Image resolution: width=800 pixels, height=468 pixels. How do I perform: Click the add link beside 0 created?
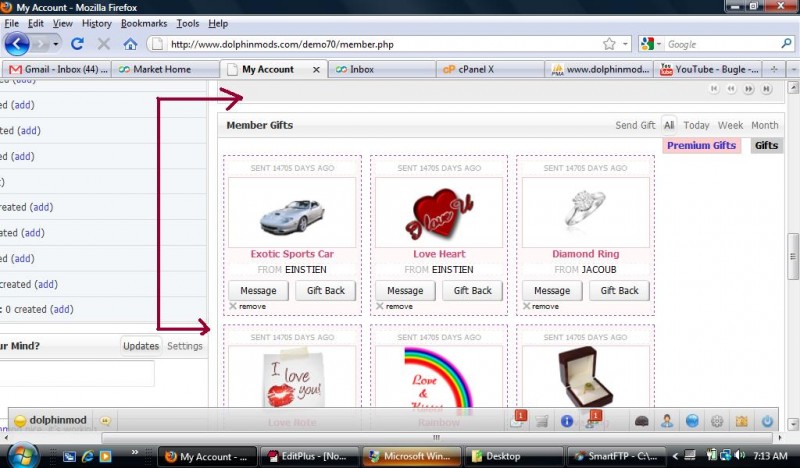click(x=63, y=309)
